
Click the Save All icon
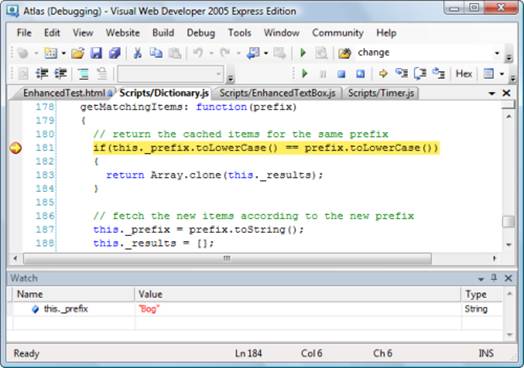pos(115,53)
